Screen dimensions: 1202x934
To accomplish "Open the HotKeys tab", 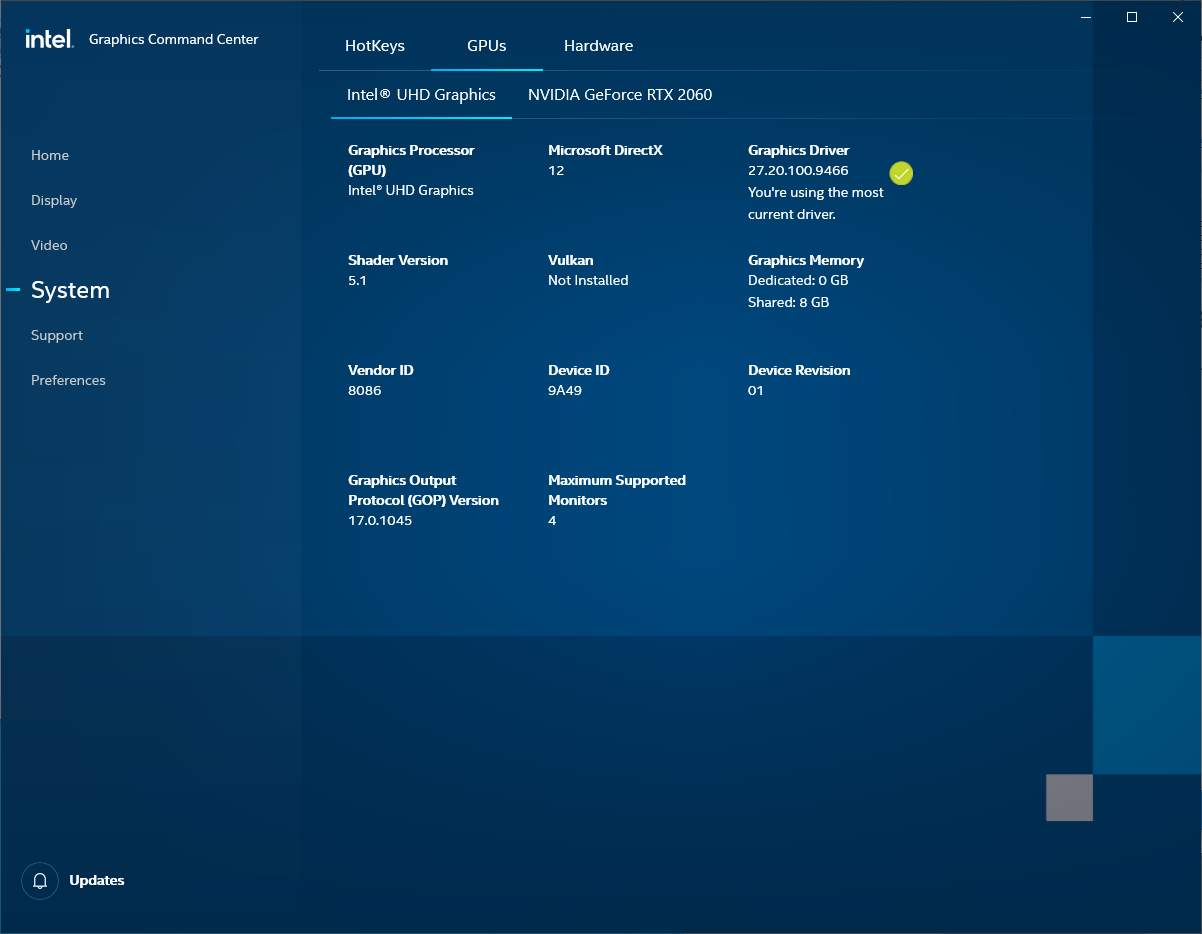I will [375, 46].
